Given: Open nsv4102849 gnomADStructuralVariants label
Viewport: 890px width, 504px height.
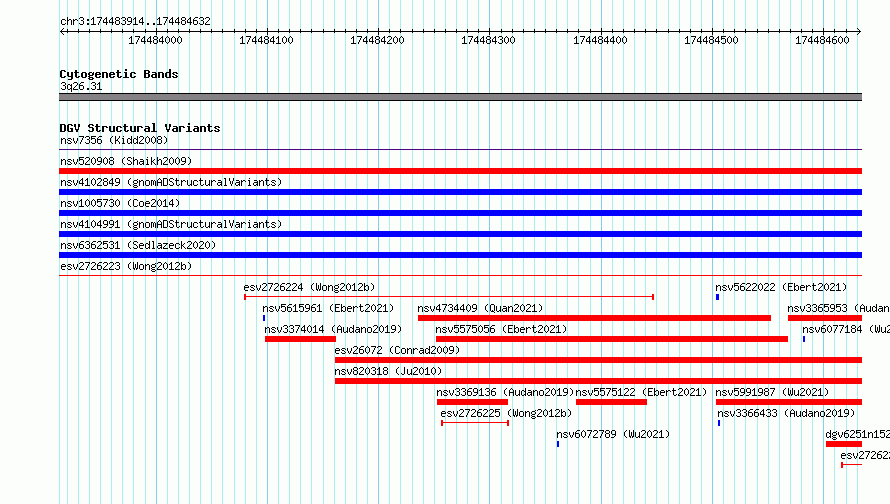Looking at the screenshot, I should pos(171,182).
